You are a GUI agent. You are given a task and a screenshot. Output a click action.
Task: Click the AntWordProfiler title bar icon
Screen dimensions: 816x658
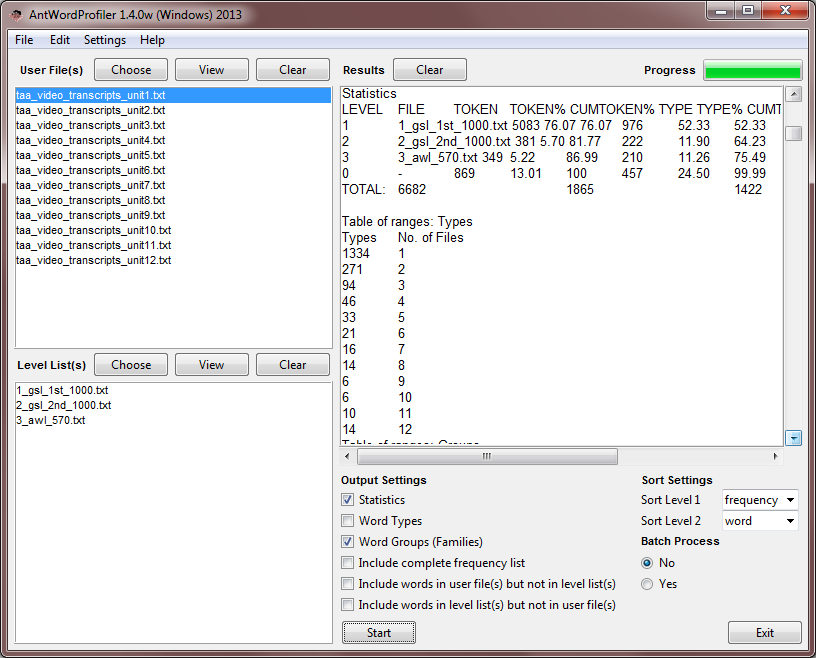(x=16, y=15)
